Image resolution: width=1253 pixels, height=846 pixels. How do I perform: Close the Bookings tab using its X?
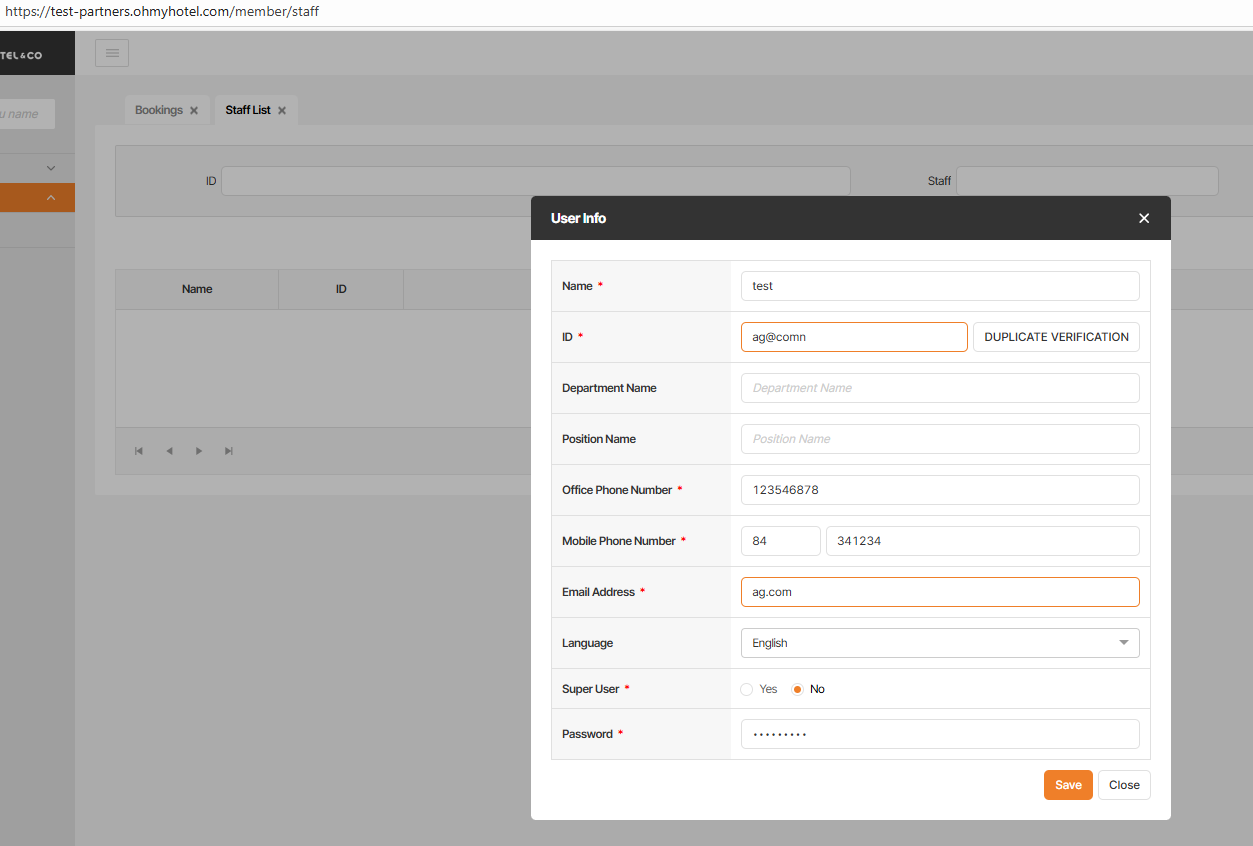coord(194,111)
